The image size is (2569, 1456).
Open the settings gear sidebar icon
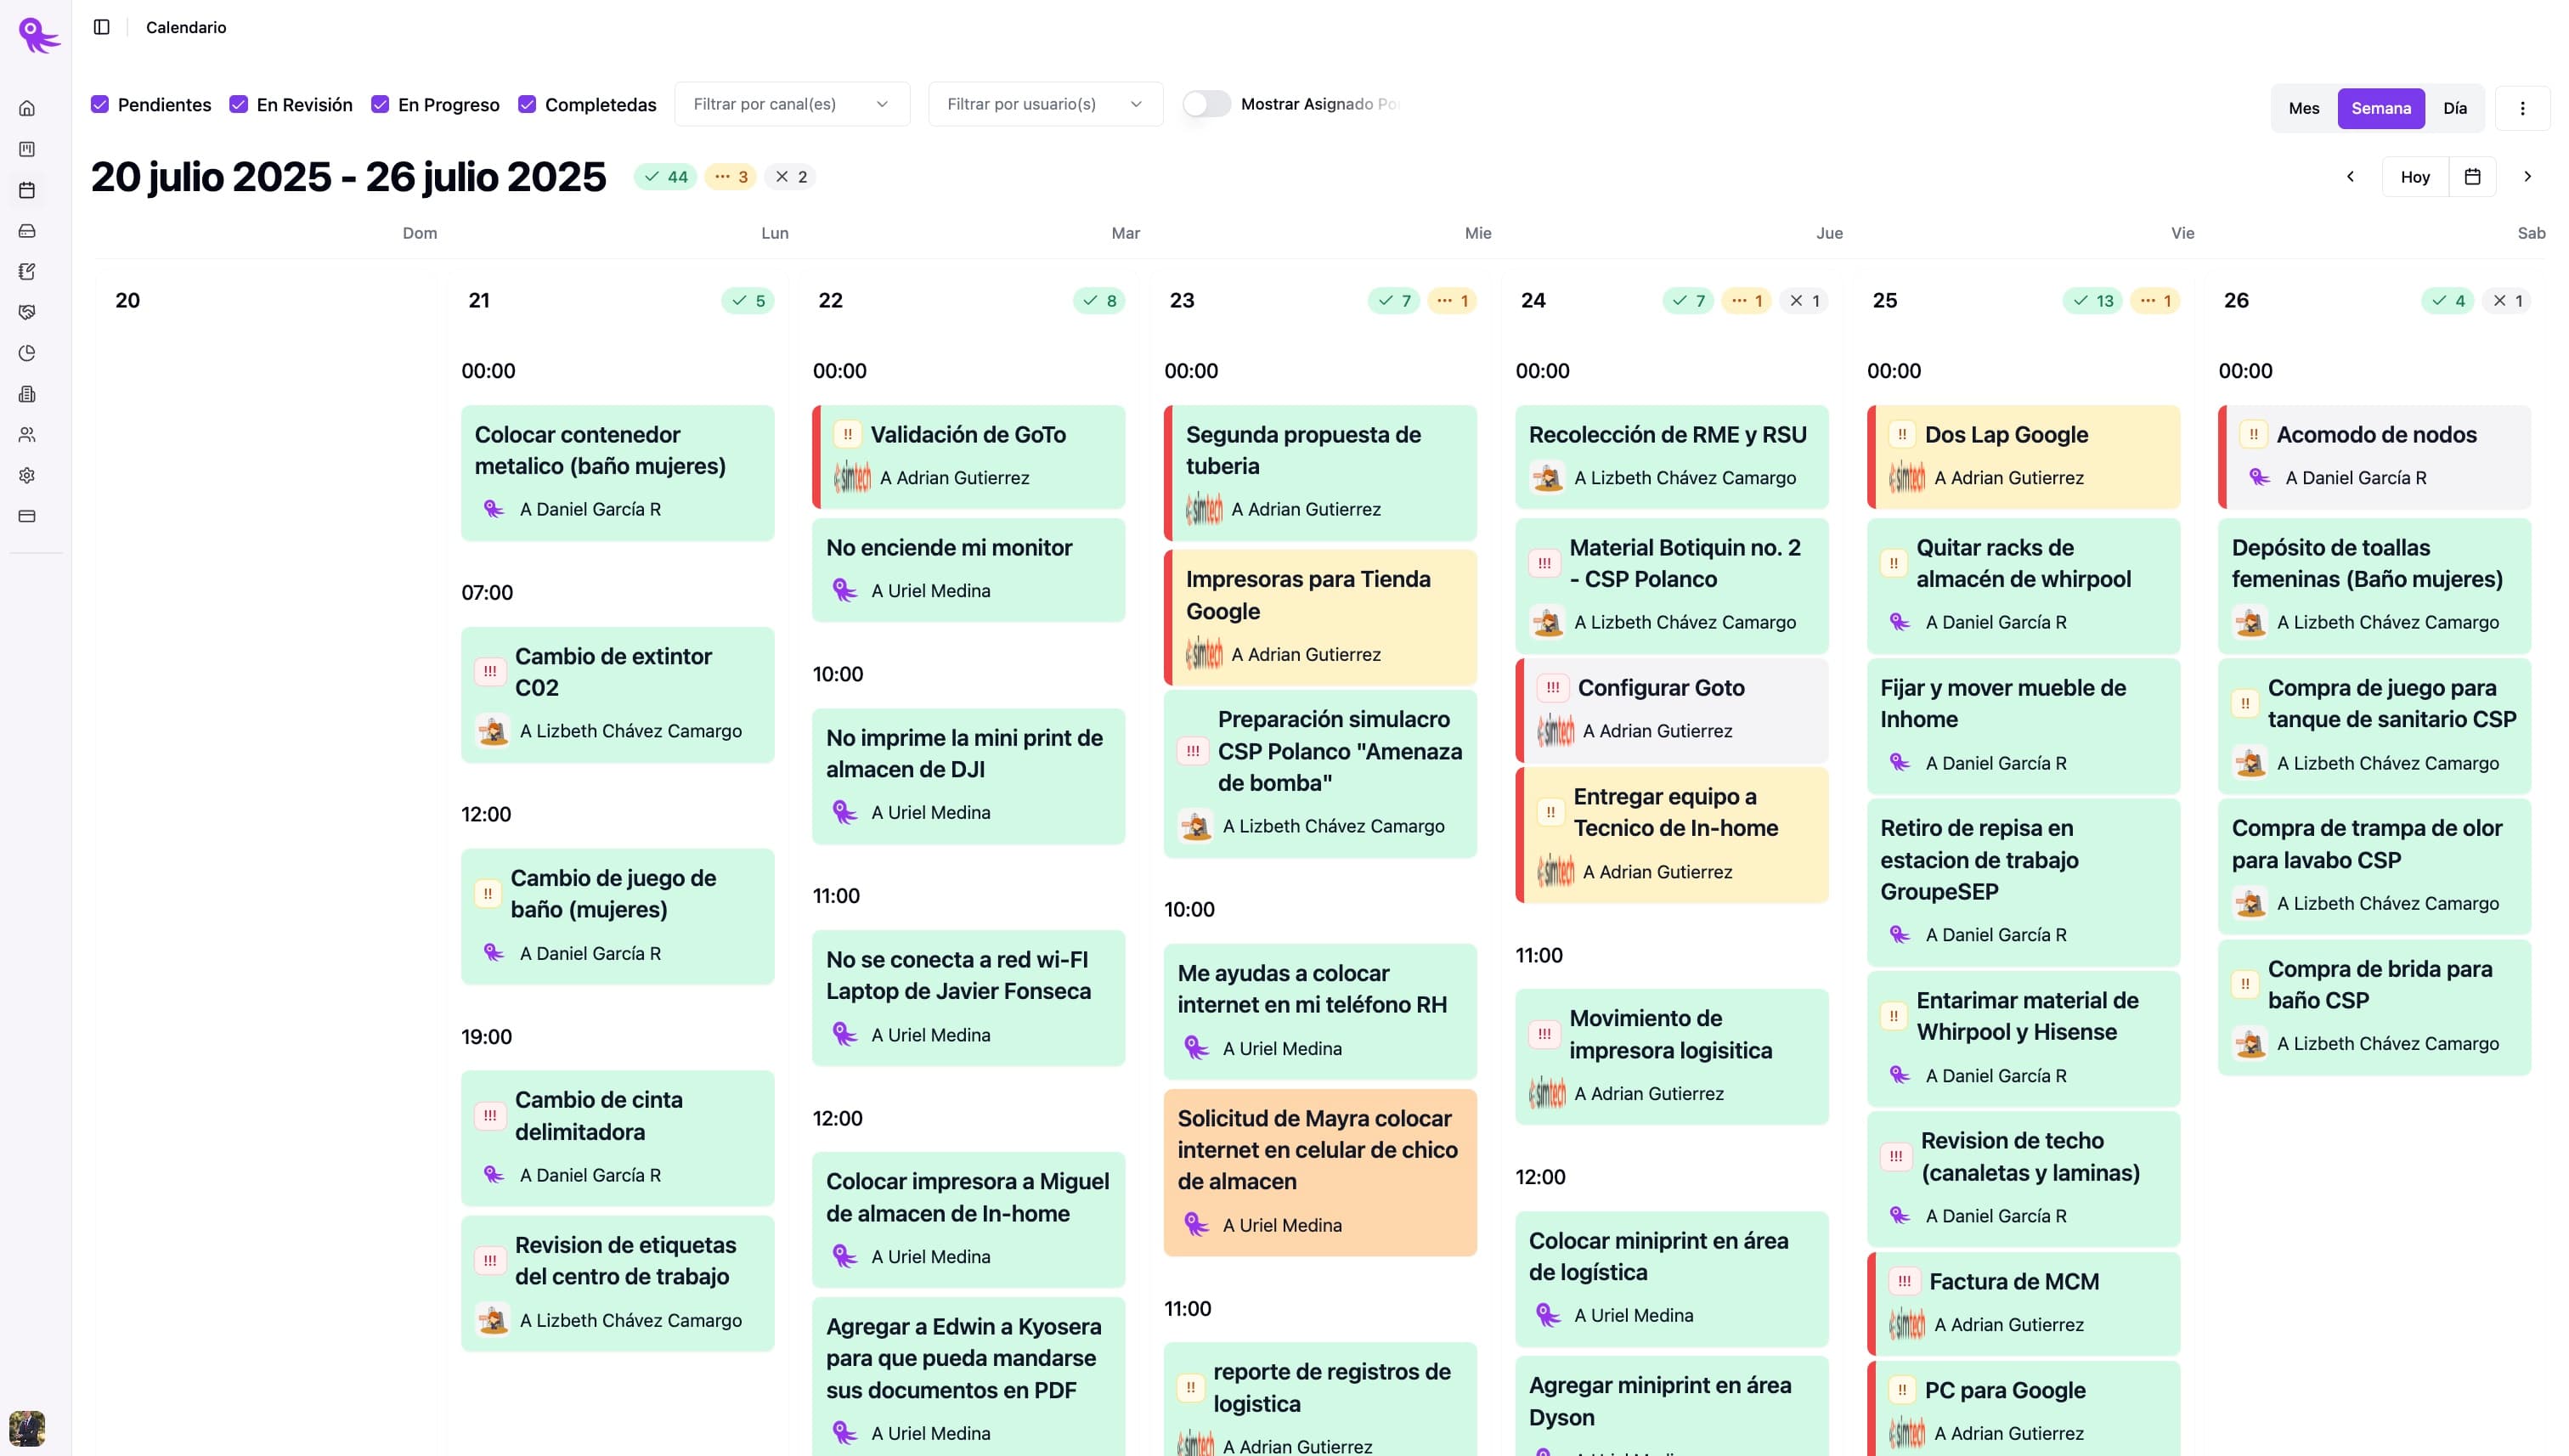[x=27, y=476]
